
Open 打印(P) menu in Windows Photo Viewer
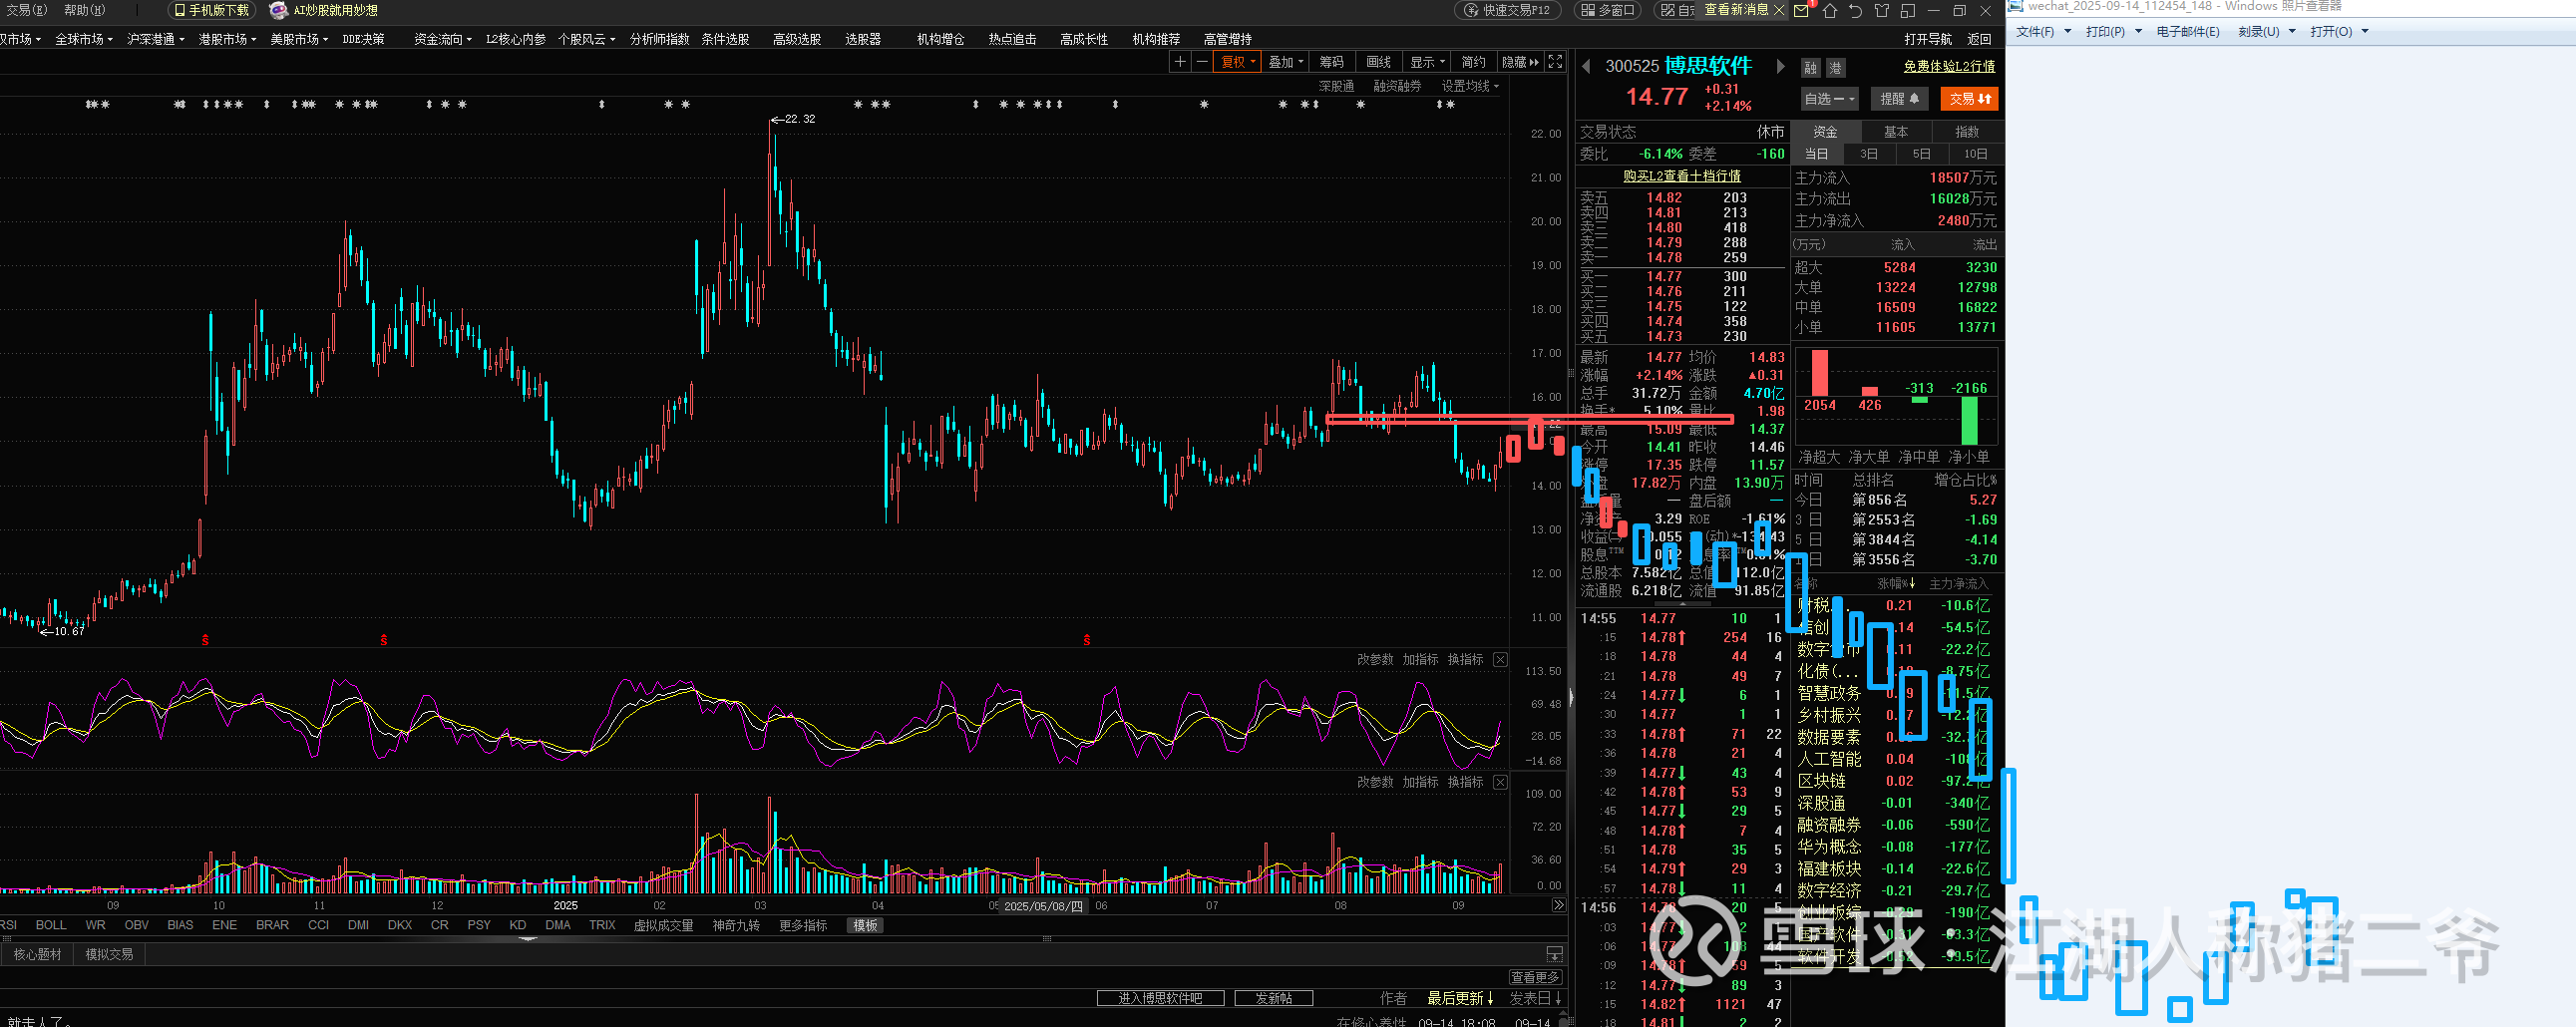click(2113, 31)
